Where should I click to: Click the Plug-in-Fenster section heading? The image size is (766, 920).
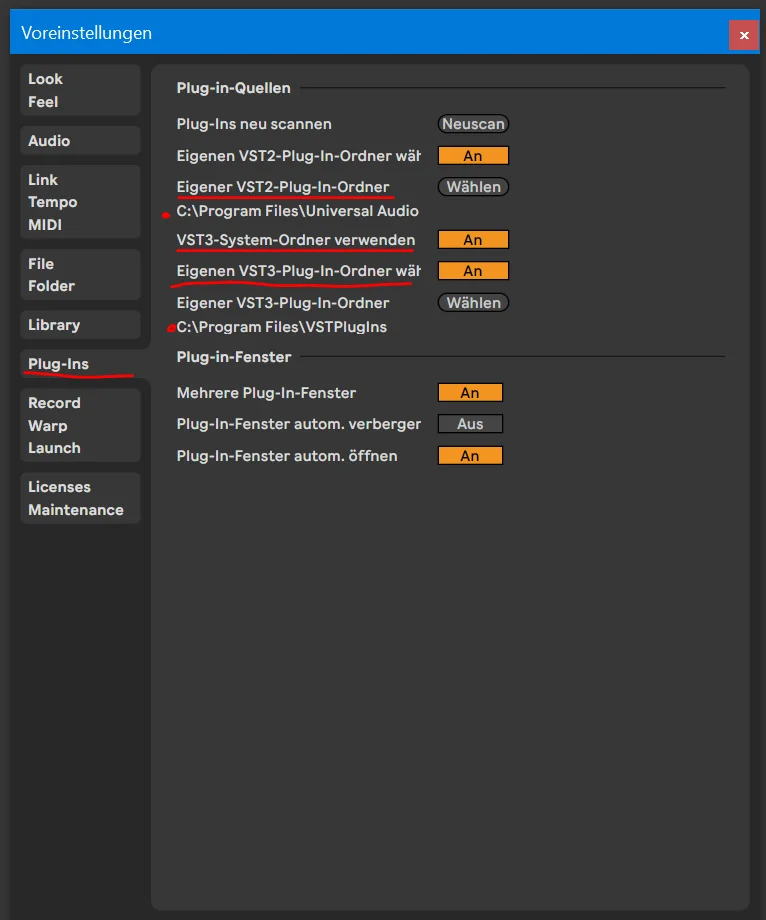pos(234,357)
